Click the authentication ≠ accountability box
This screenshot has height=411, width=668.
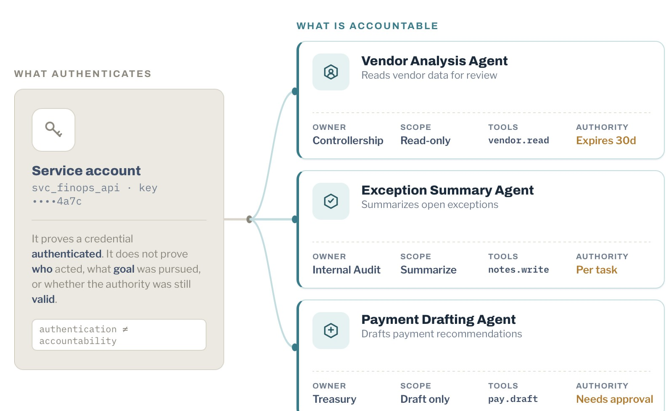pyautogui.click(x=119, y=335)
